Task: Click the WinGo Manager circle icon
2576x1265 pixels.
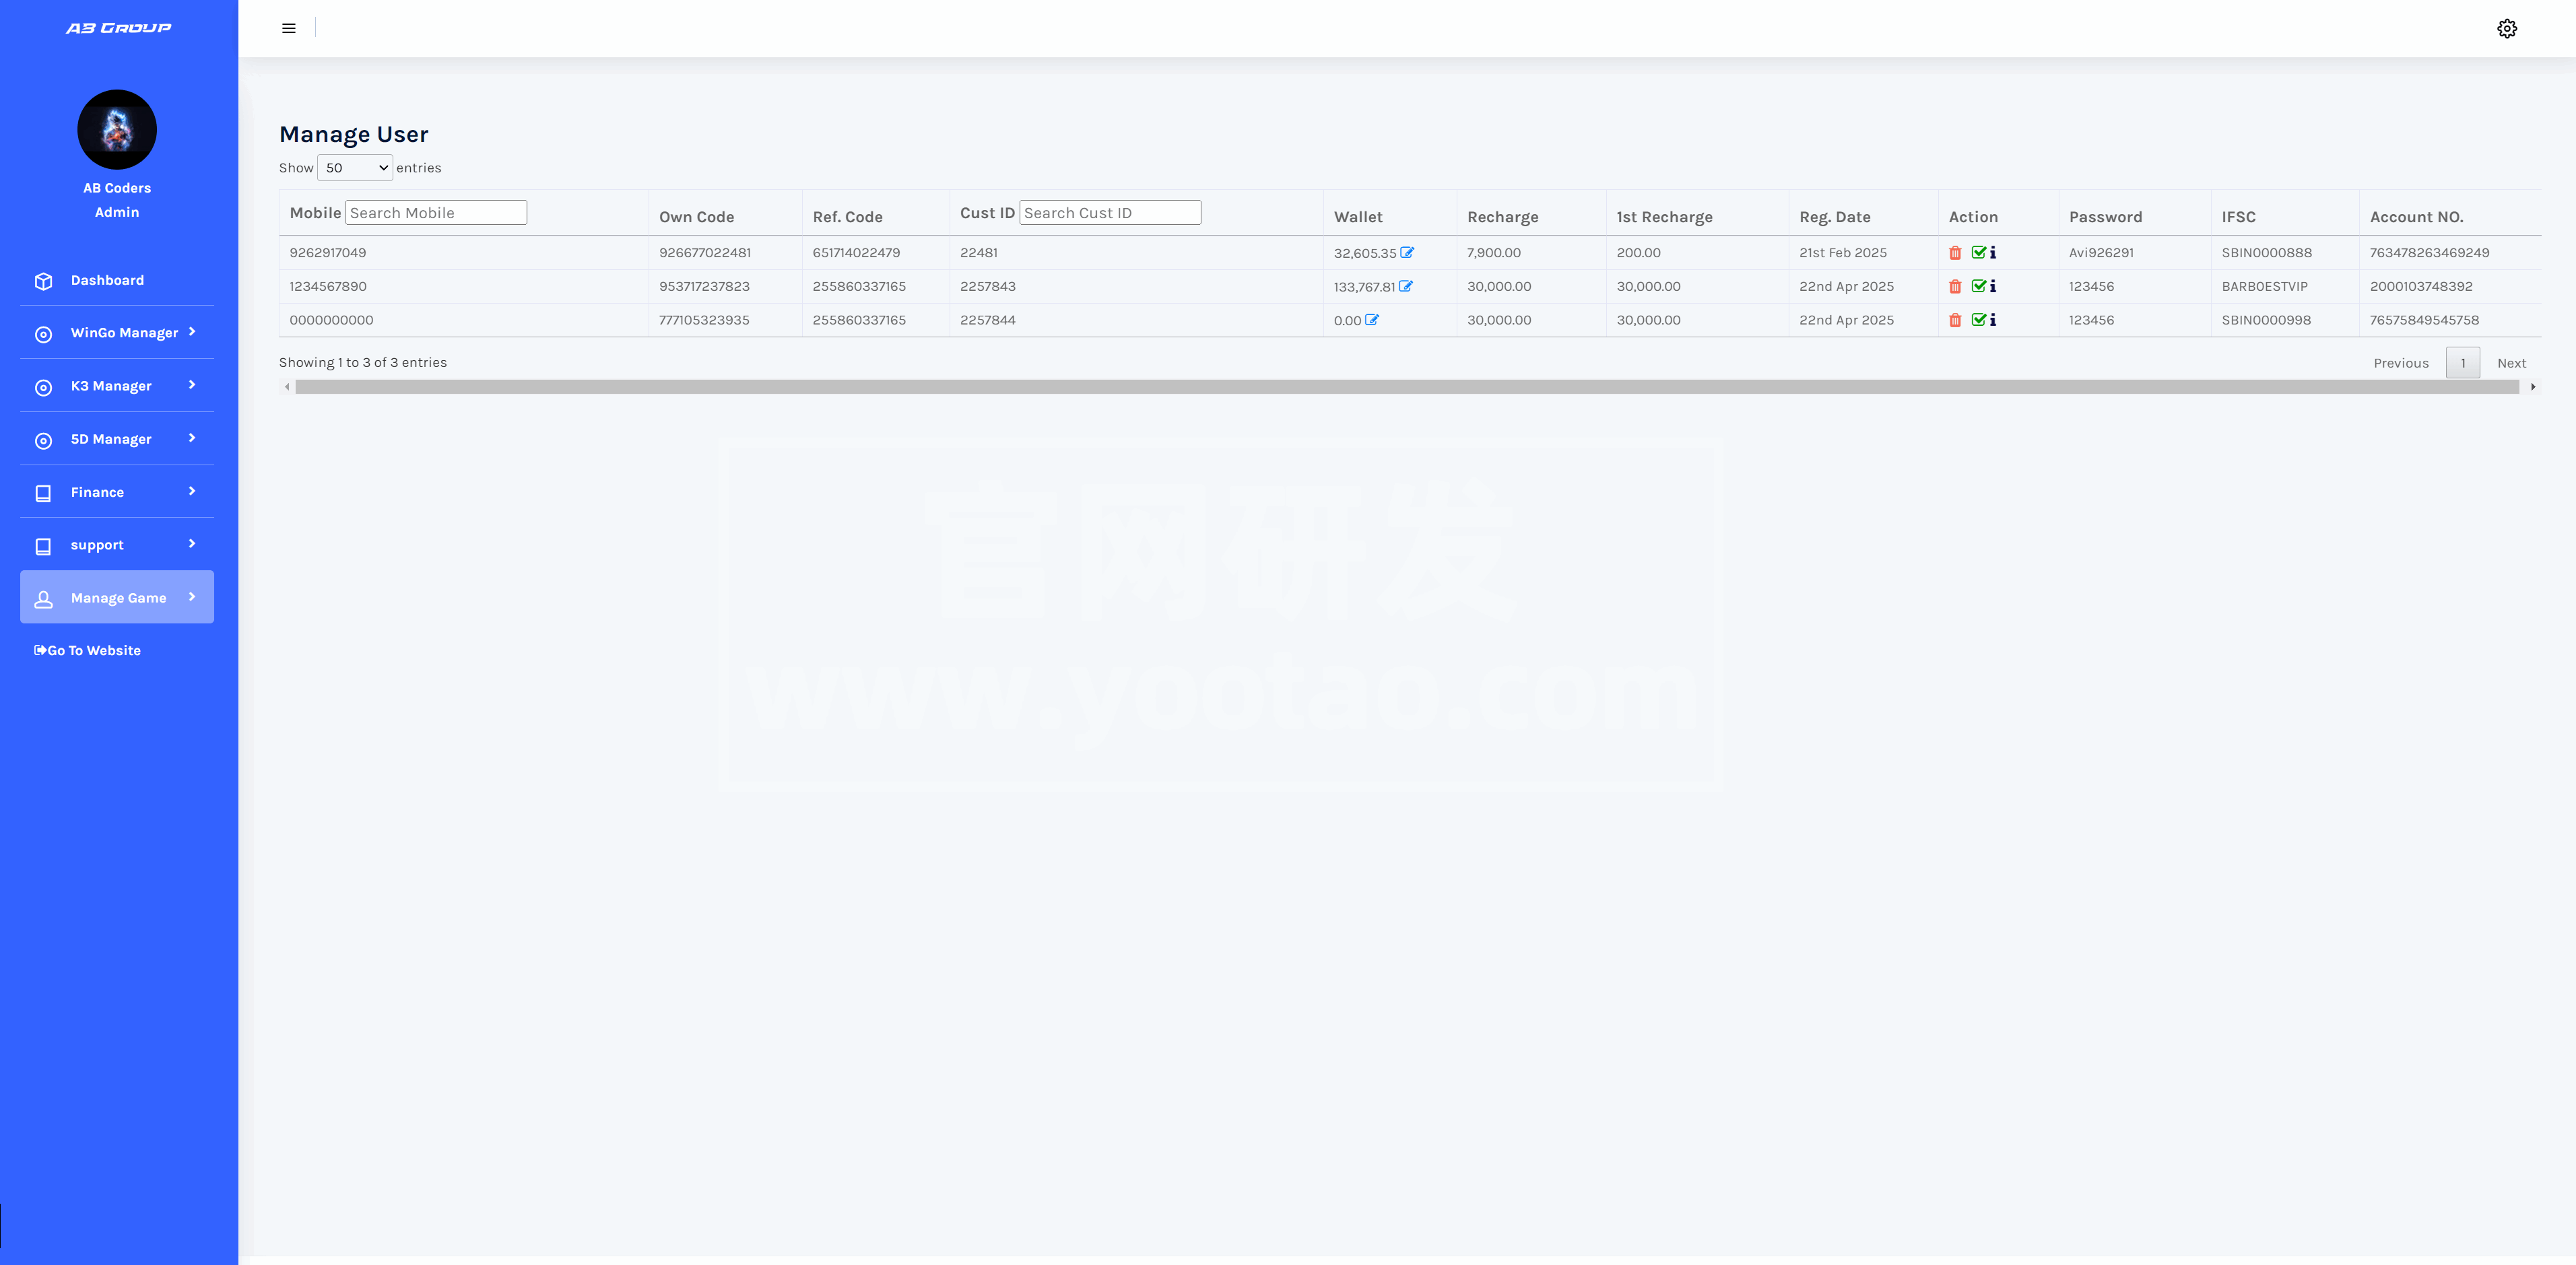Action: 43,334
